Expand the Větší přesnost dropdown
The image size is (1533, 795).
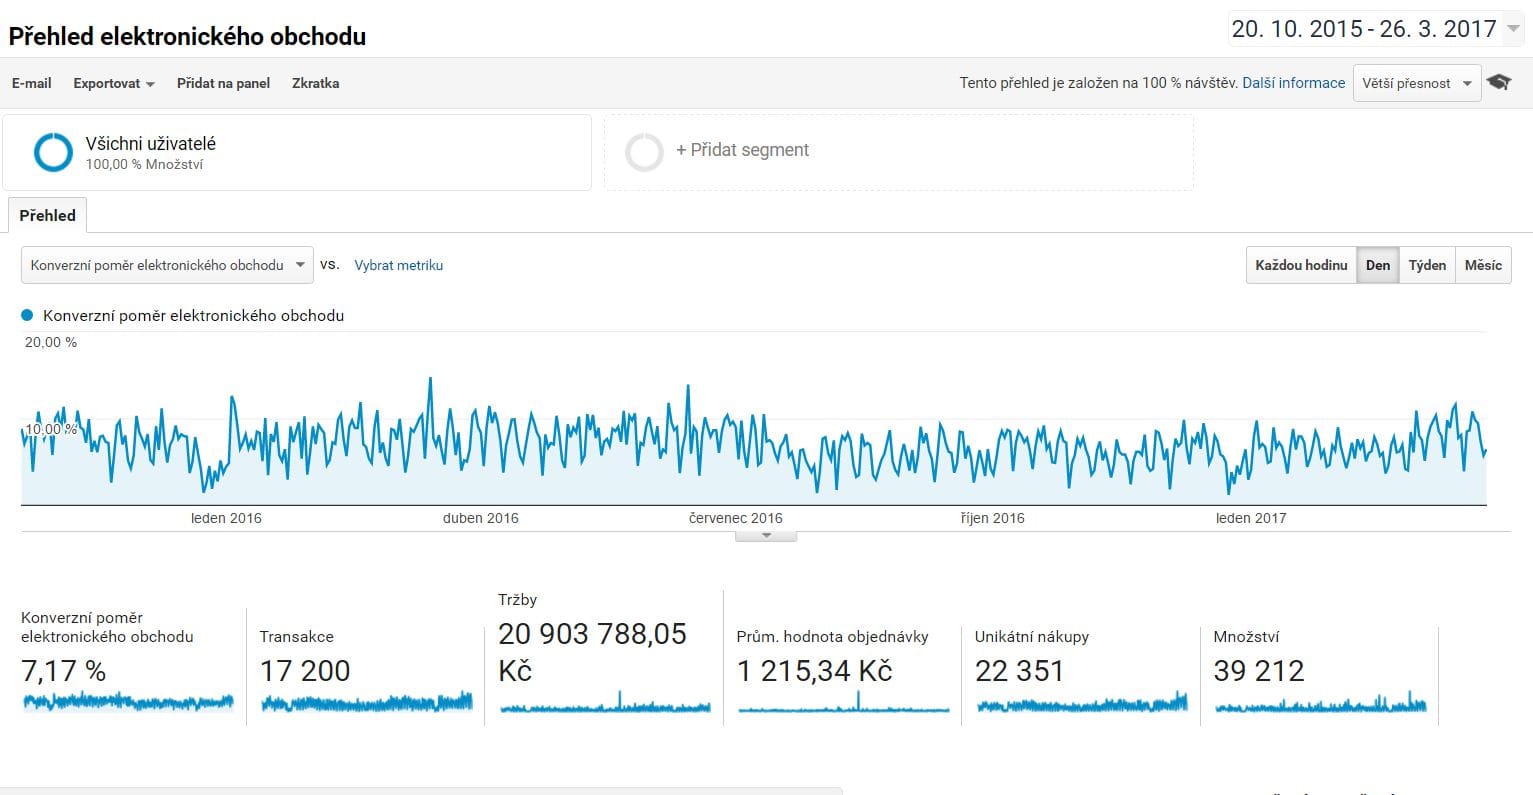[x=1416, y=83]
